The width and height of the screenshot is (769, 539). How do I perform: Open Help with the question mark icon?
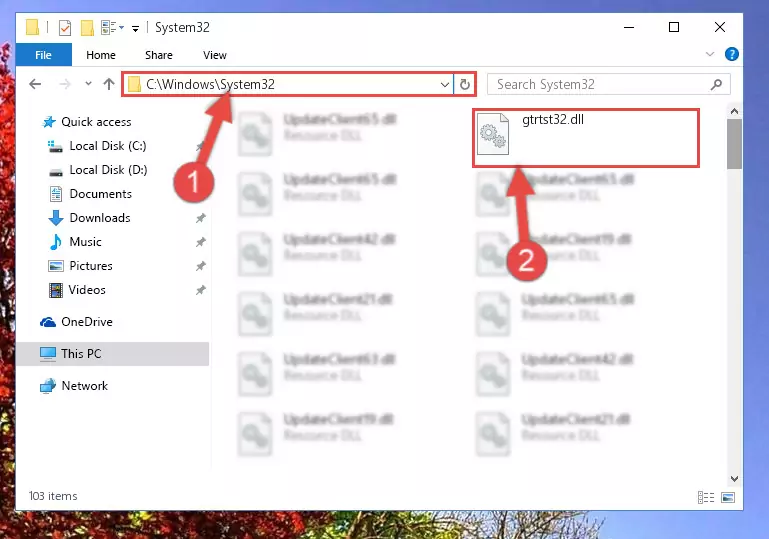point(731,54)
